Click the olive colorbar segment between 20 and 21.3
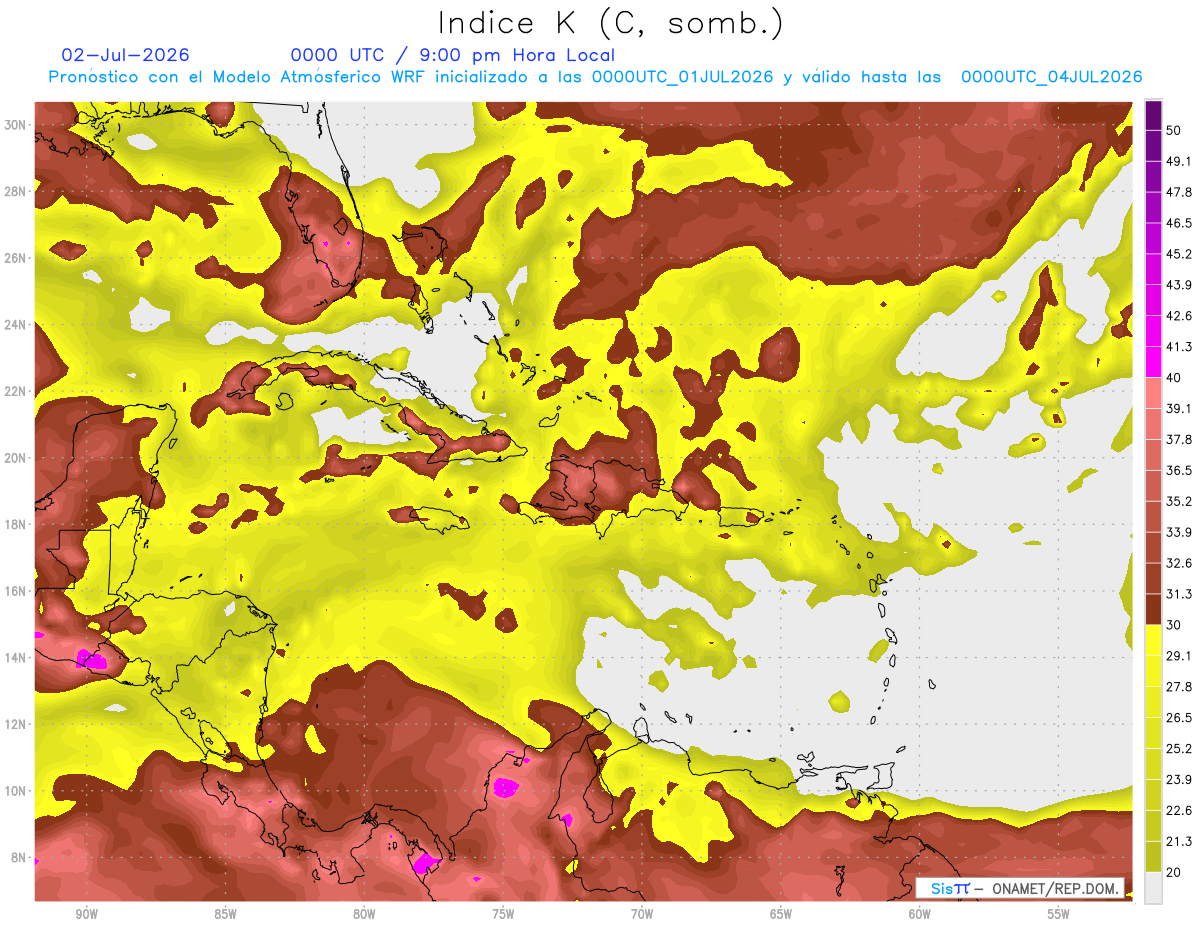 [x=1153, y=856]
